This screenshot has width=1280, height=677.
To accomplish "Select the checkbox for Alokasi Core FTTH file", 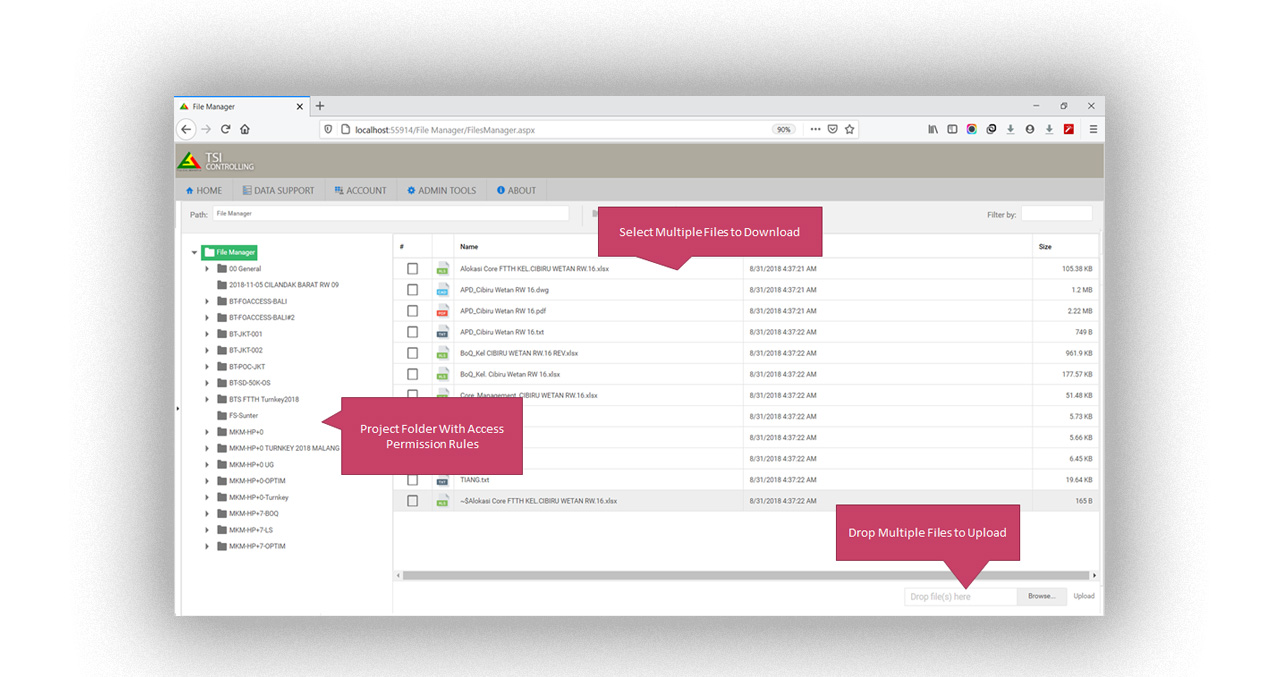I will pyautogui.click(x=412, y=268).
